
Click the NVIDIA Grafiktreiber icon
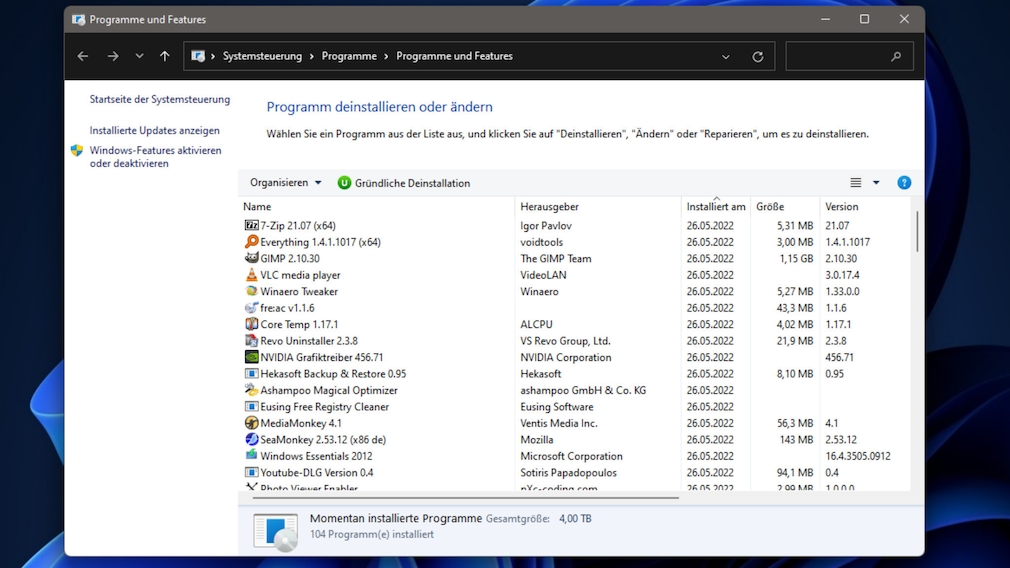[252, 357]
